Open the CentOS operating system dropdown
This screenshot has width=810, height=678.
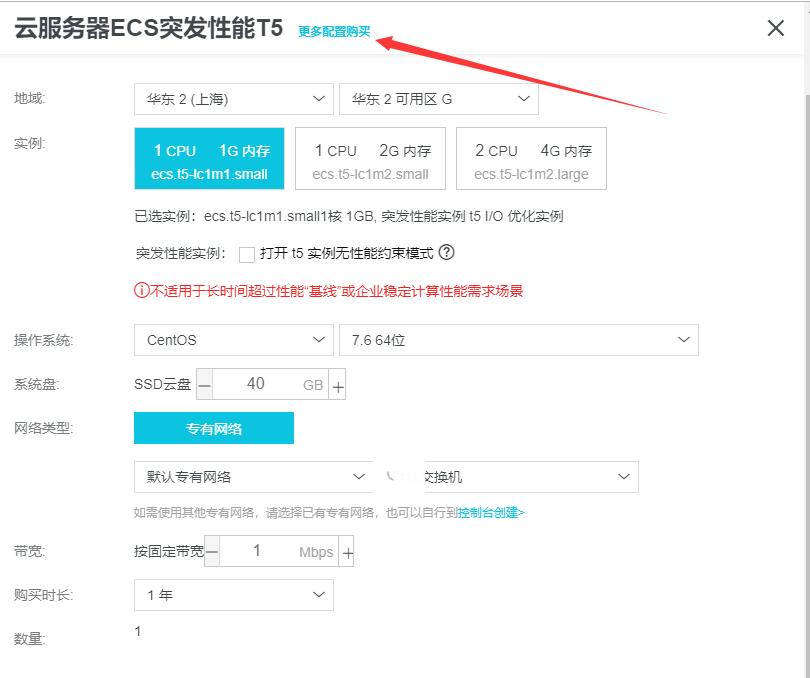233,340
